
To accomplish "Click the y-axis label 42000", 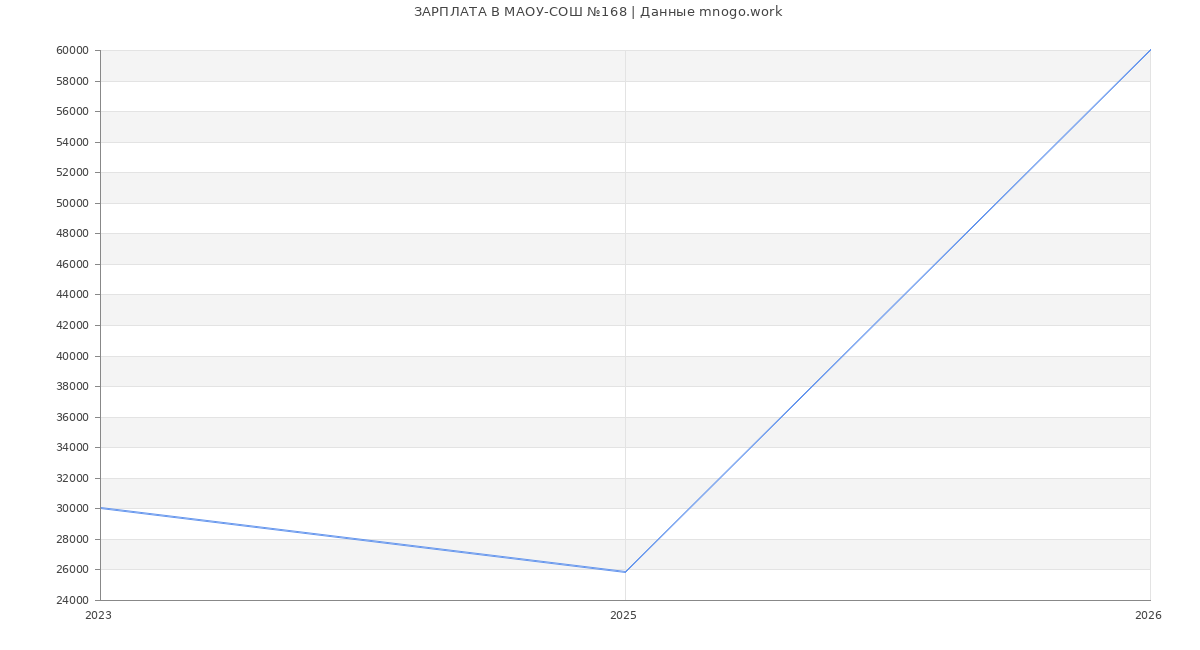I will (73, 325).
